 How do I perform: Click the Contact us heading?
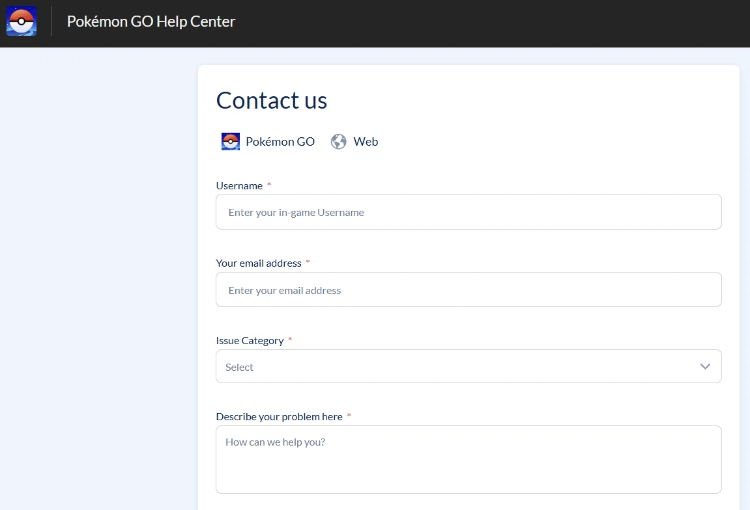click(272, 100)
